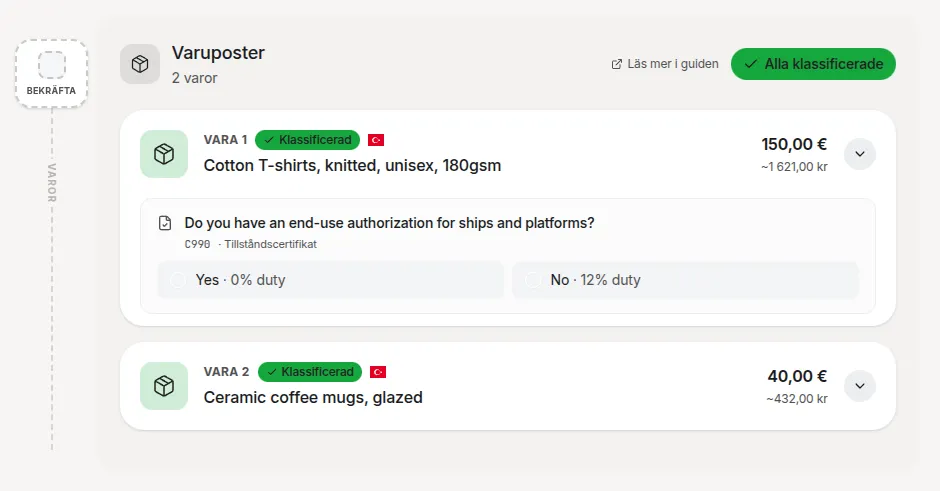The width and height of the screenshot is (940, 491).
Task: Click the 'Cotton T-shirts, knitted, unisex, 180gsm' title
Action: 352,166
